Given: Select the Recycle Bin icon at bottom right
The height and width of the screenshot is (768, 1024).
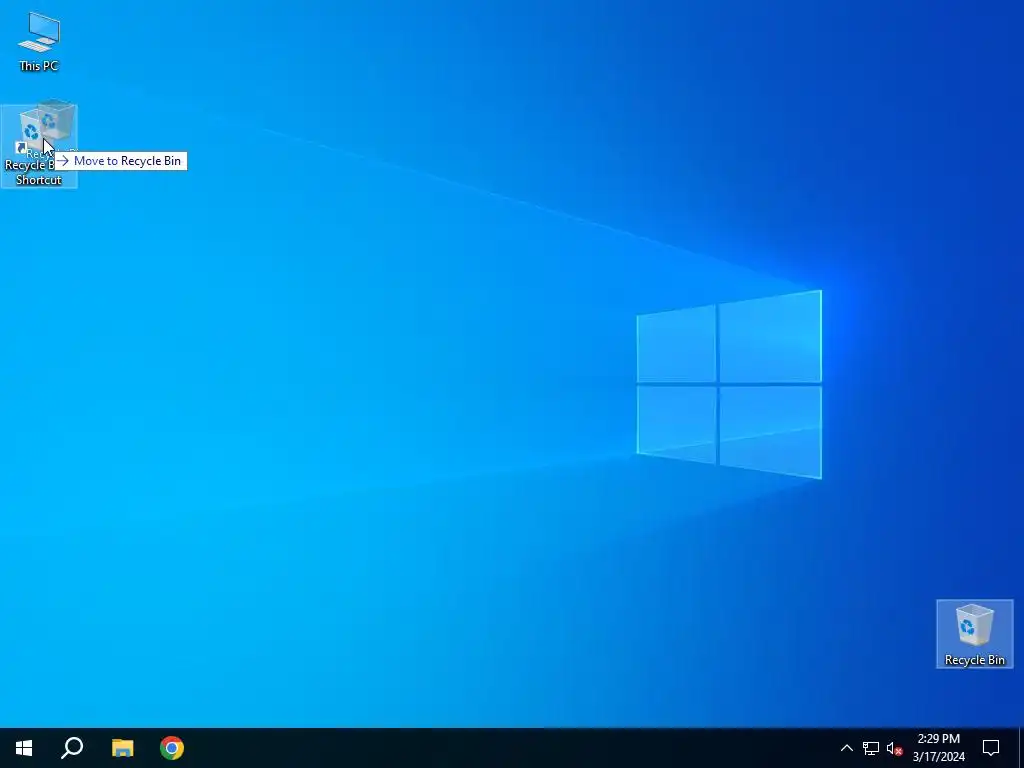Looking at the screenshot, I should coord(974,633).
